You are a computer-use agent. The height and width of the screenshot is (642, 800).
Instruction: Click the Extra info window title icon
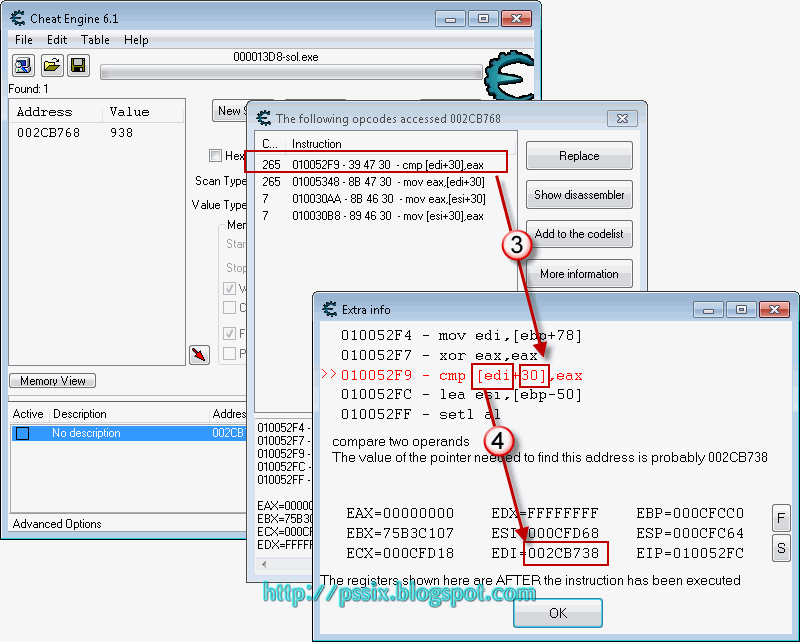pyautogui.click(x=330, y=309)
